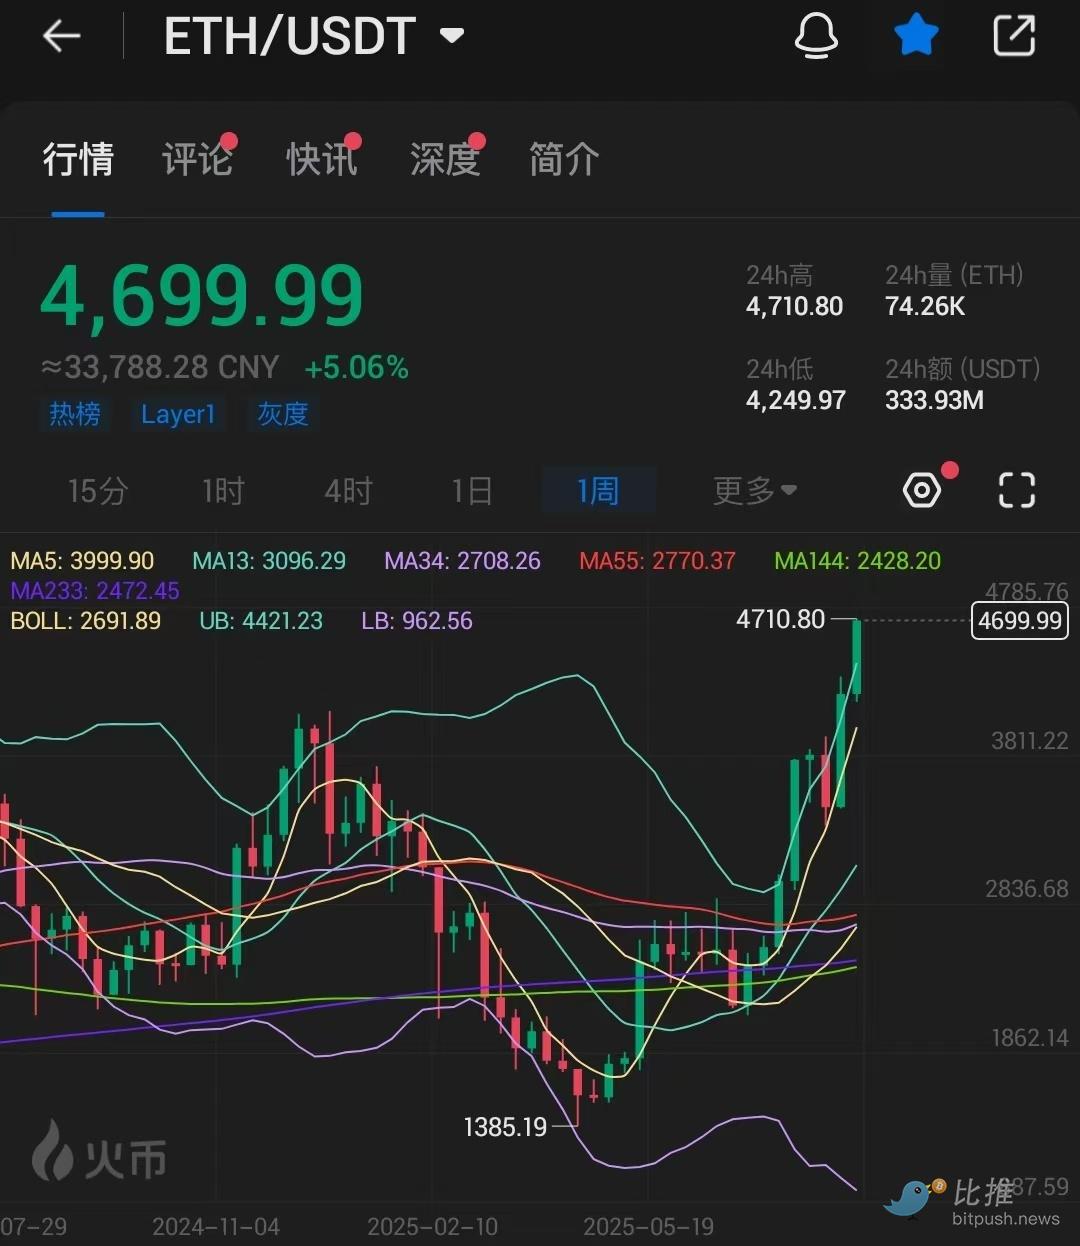Screen dimensions: 1080x1246
Task: Tap the 3811.22 price axis label
Action: pyautogui.click(x=1029, y=741)
